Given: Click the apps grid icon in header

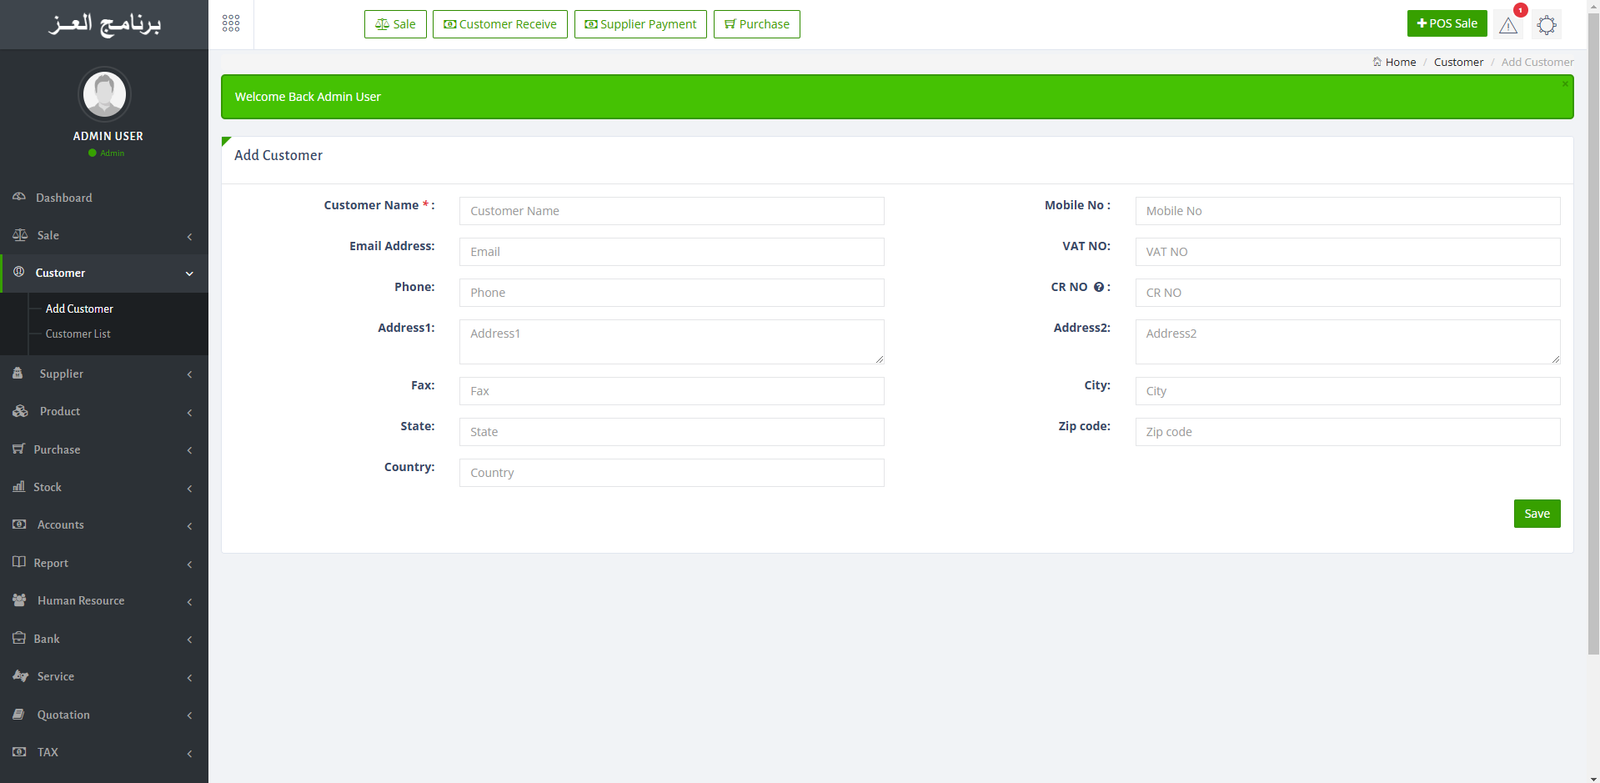Looking at the screenshot, I should [x=231, y=23].
